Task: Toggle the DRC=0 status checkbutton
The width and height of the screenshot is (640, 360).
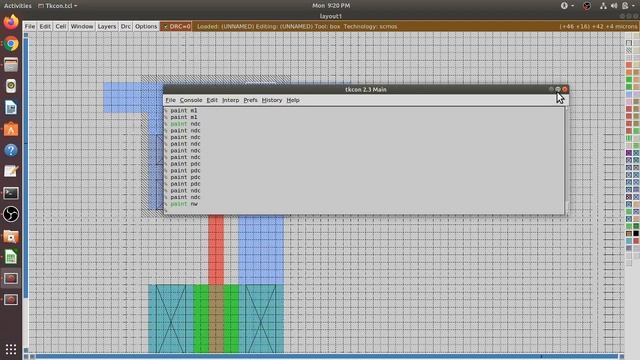Action: [x=176, y=27]
